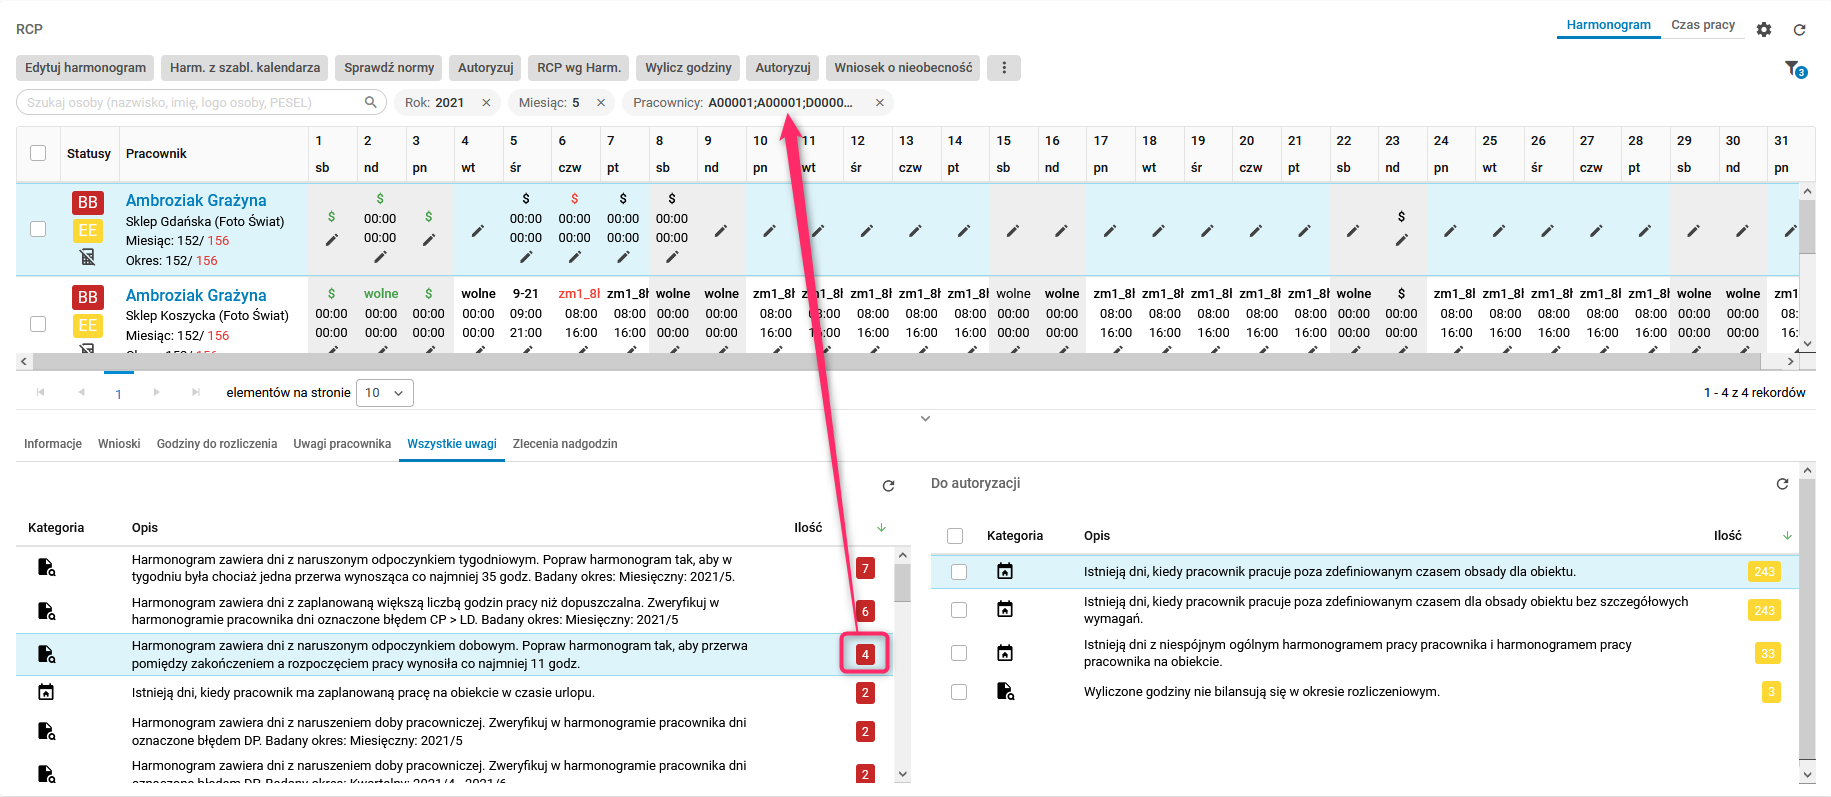Tick the Do autoryzacji header checkbox
The width and height of the screenshot is (1831, 797).
point(955,536)
